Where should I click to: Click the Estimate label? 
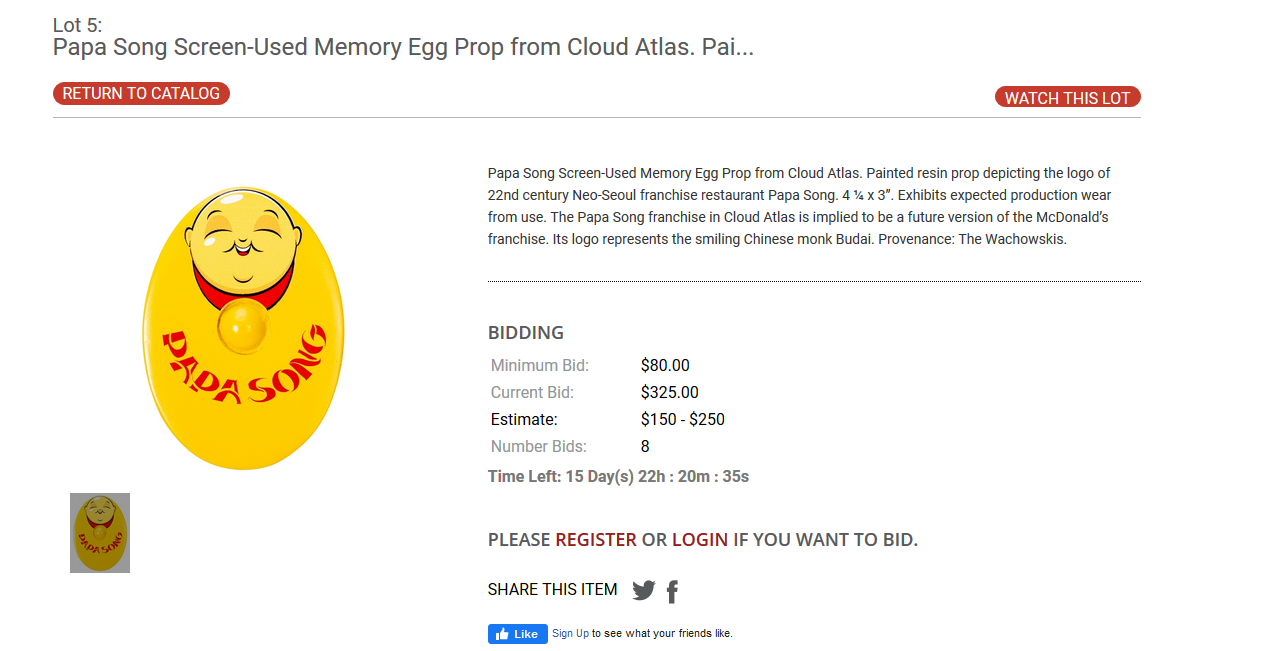tap(524, 420)
